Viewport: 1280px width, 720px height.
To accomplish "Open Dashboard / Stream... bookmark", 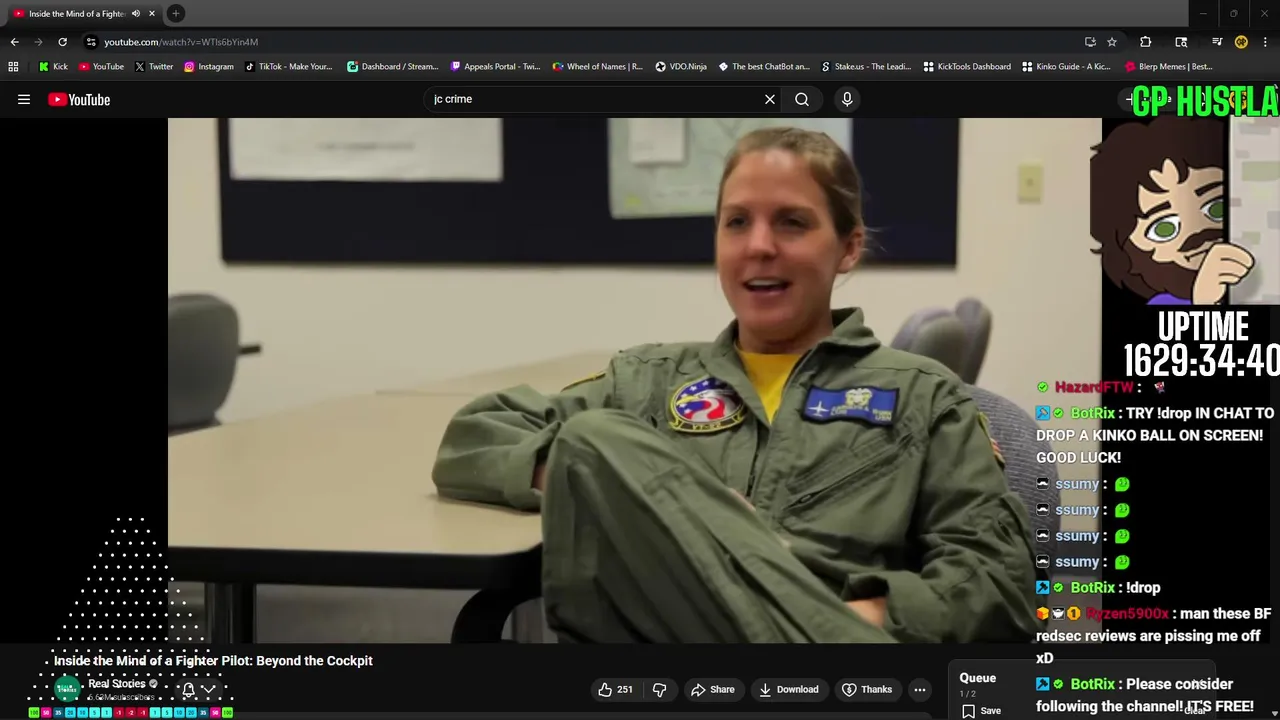I will click(x=392, y=67).
